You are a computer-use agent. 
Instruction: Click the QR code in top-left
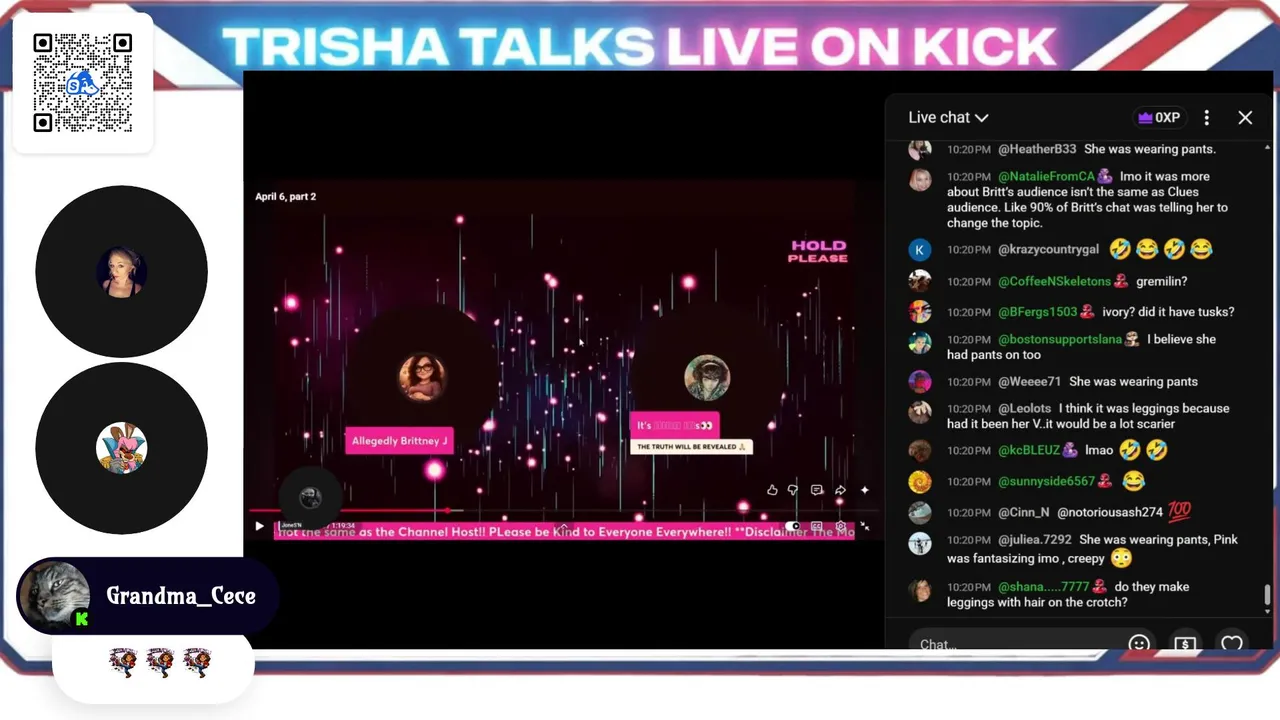[x=82, y=82]
